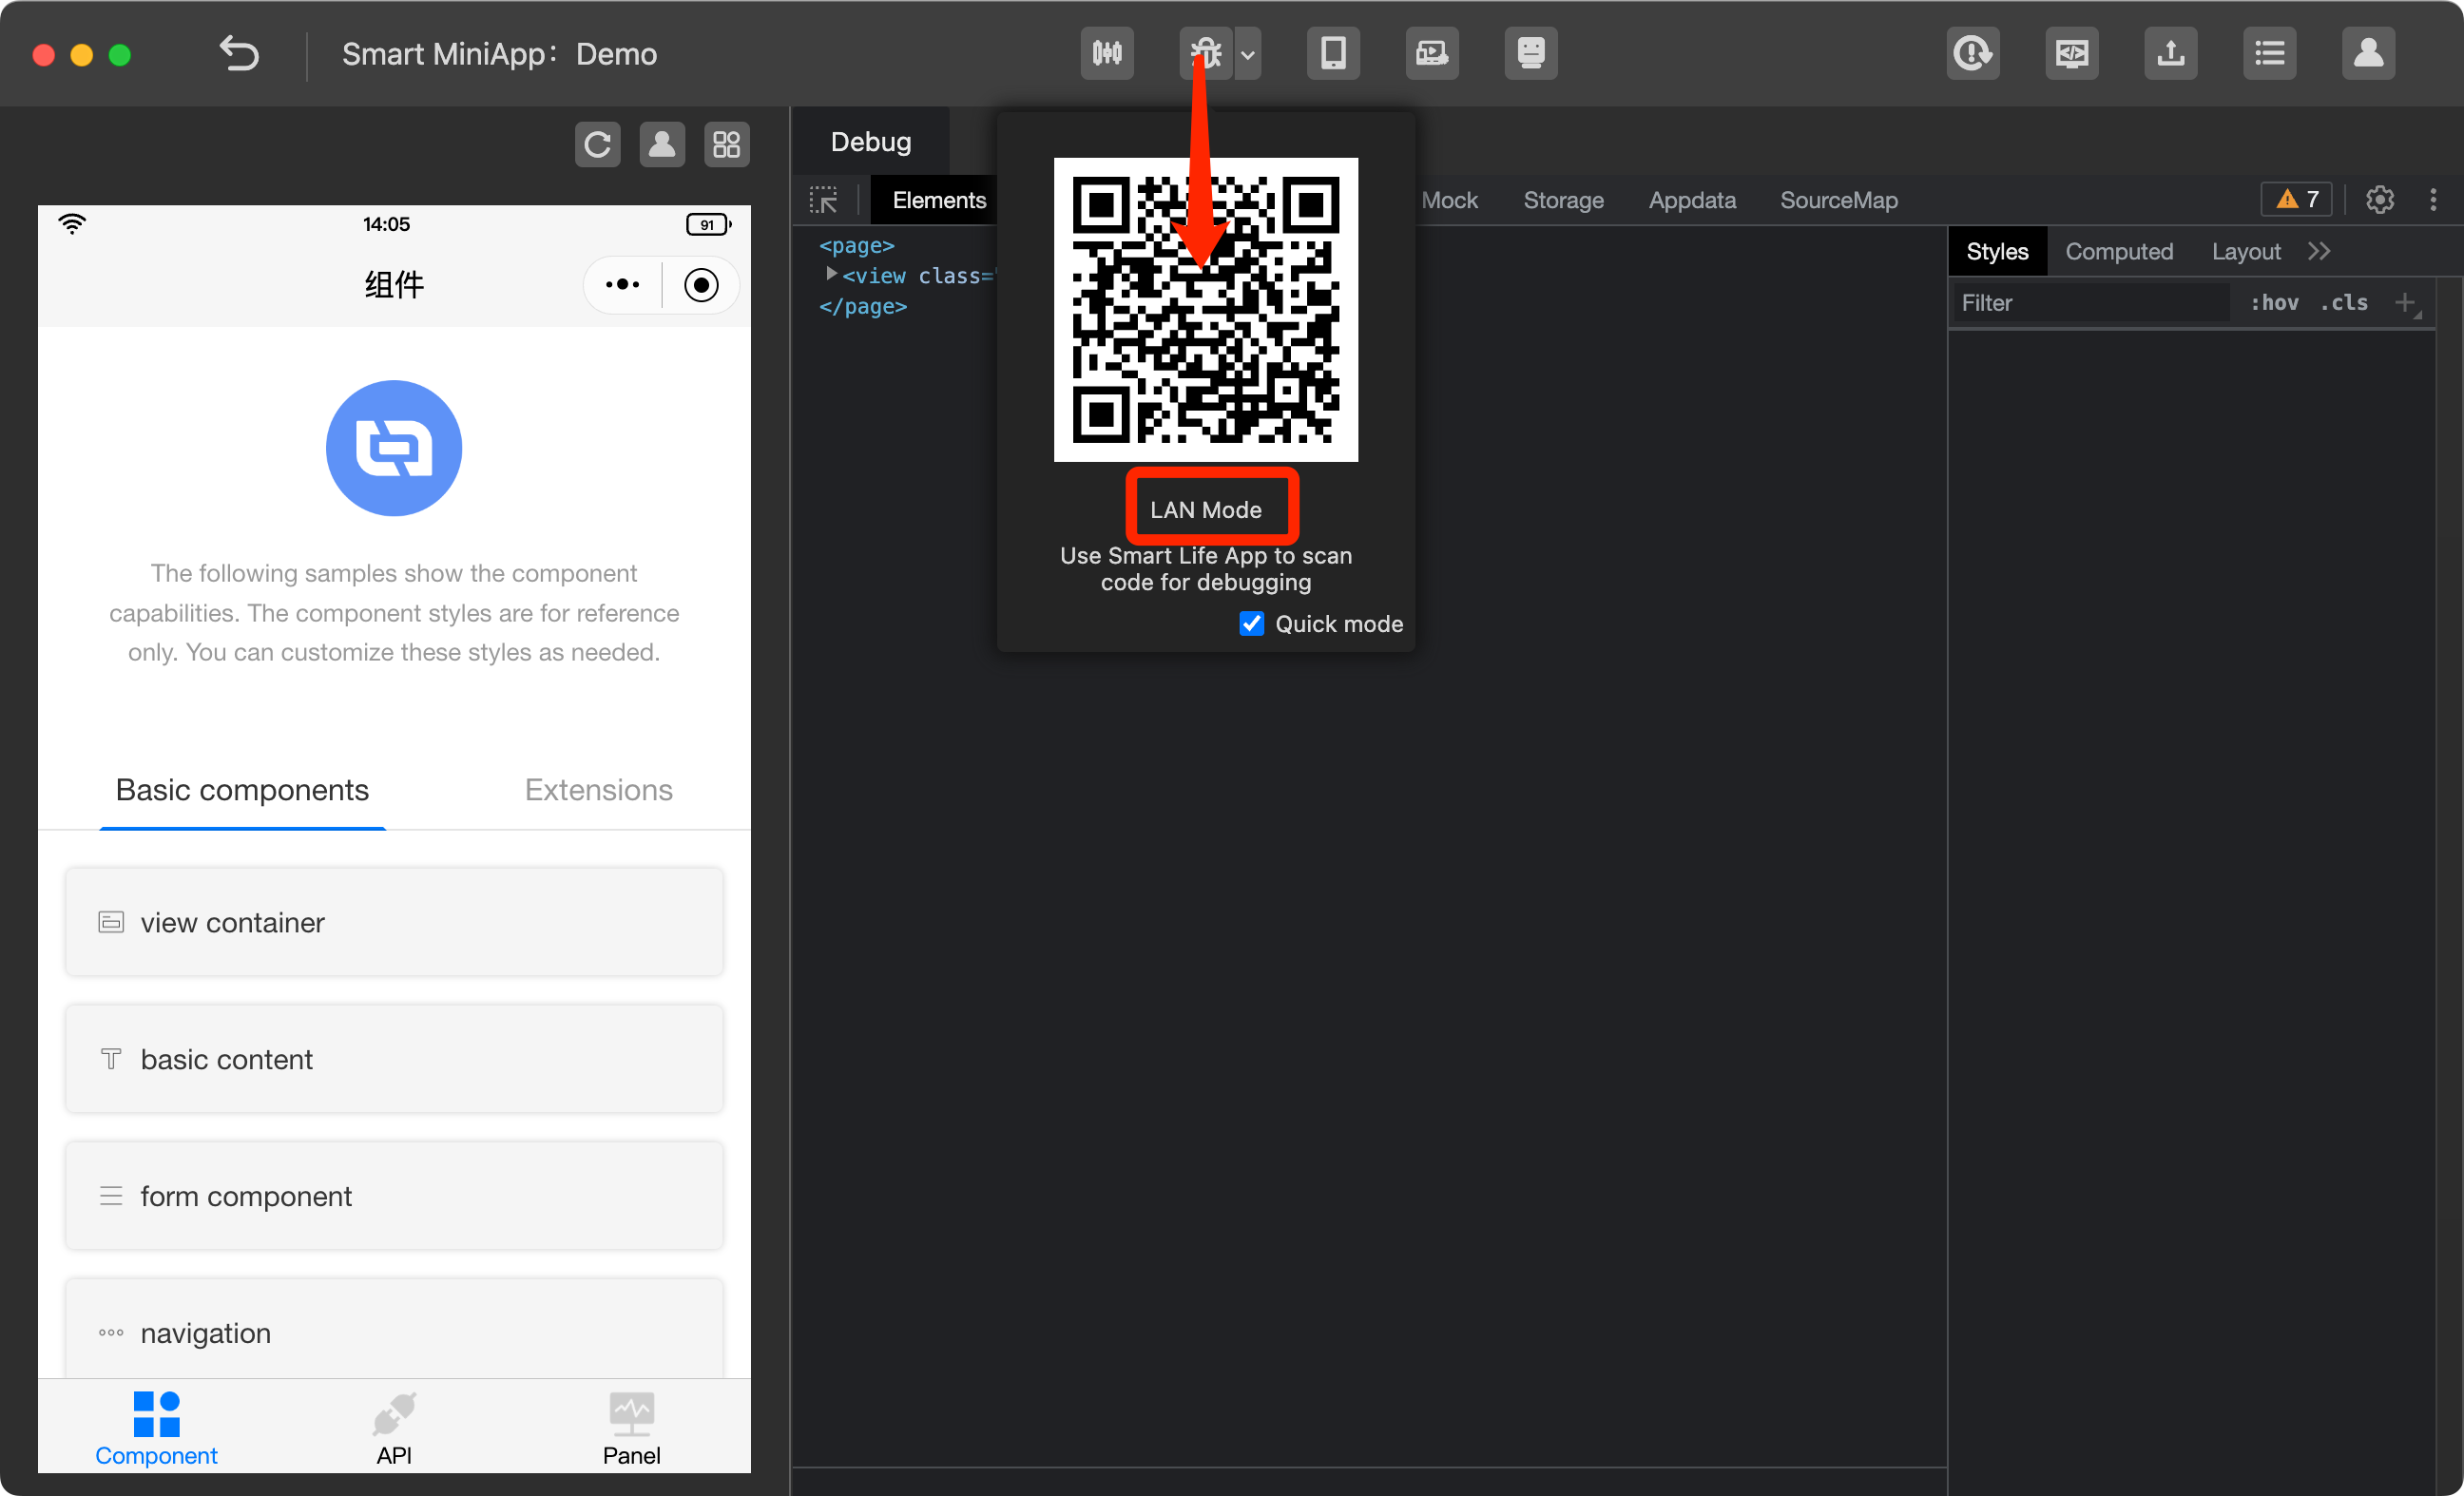Viewport: 2464px width, 1496px height.
Task: Click the mini app circle close button
Action: pos(701,285)
